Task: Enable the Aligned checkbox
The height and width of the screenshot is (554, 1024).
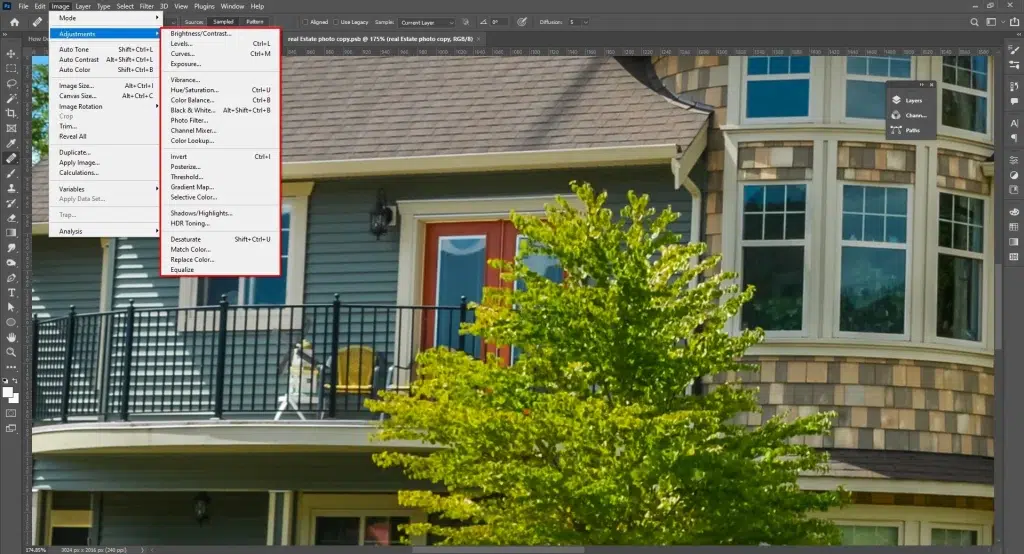Action: point(305,21)
